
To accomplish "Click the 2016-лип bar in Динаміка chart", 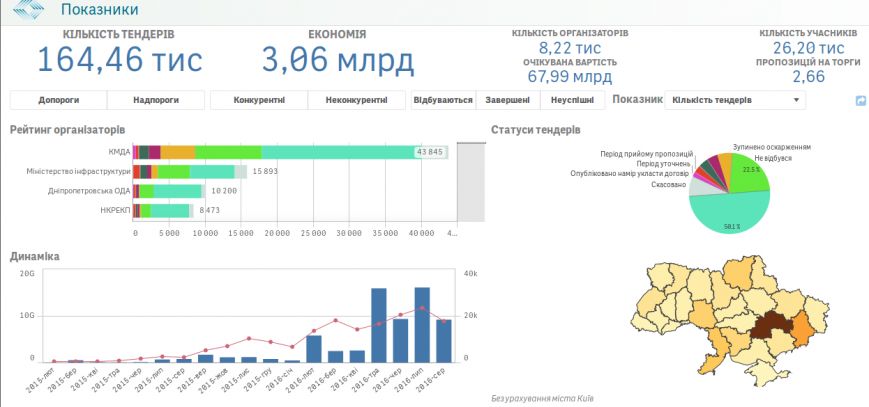I will pos(422,324).
